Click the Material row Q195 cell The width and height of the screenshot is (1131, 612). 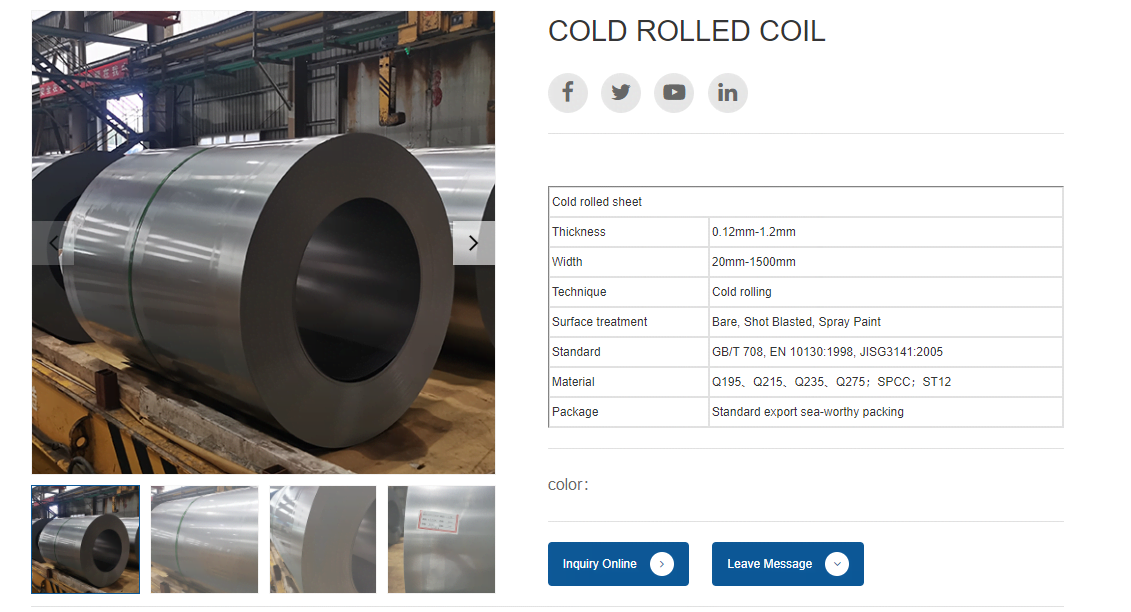point(886,382)
